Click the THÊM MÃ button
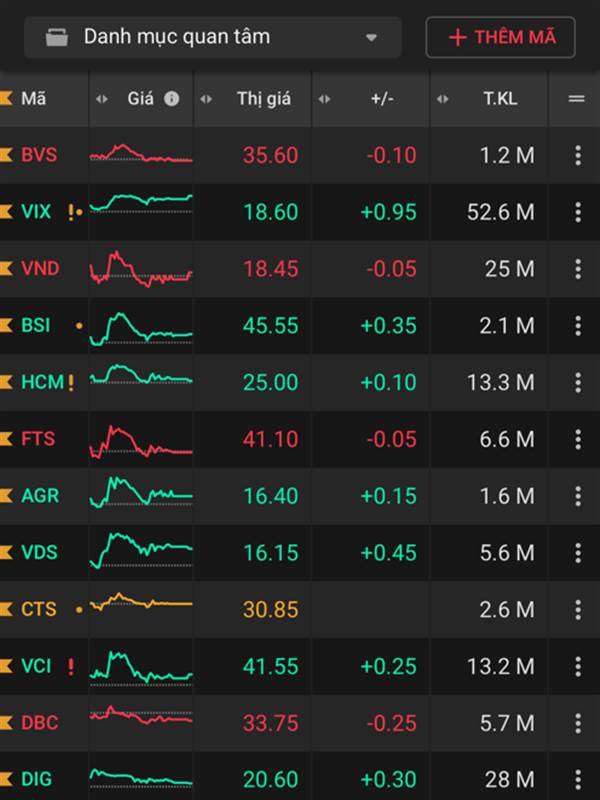The width and height of the screenshot is (600, 800). pyautogui.click(x=501, y=37)
